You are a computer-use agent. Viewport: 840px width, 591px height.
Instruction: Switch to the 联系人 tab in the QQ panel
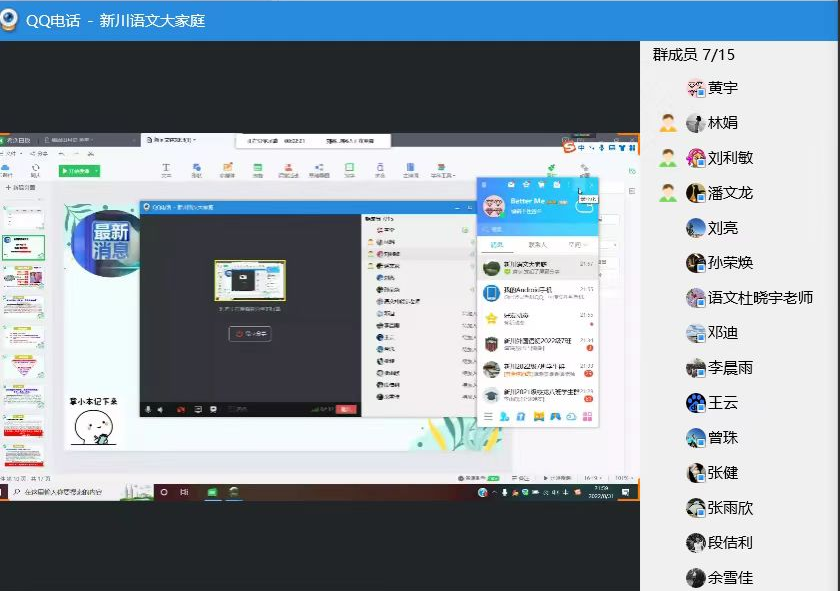coord(537,245)
